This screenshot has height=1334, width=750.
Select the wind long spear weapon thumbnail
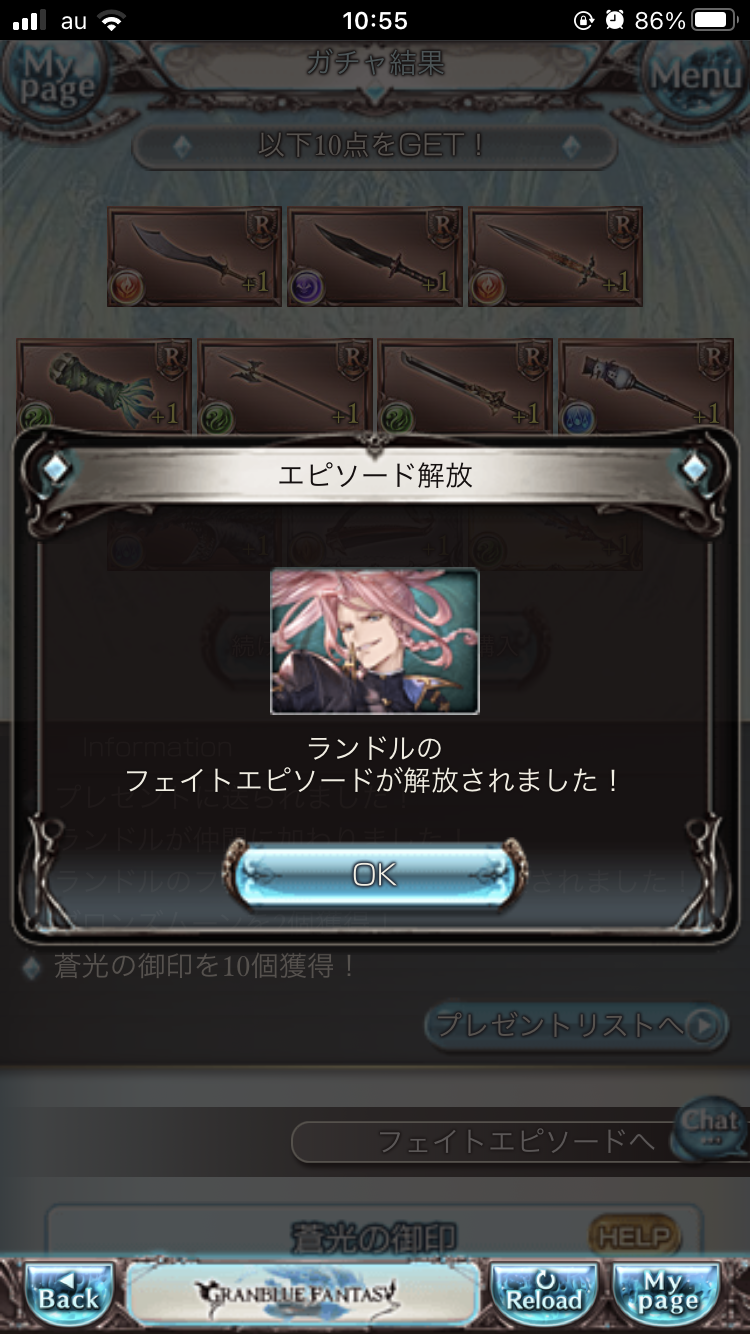(x=465, y=386)
